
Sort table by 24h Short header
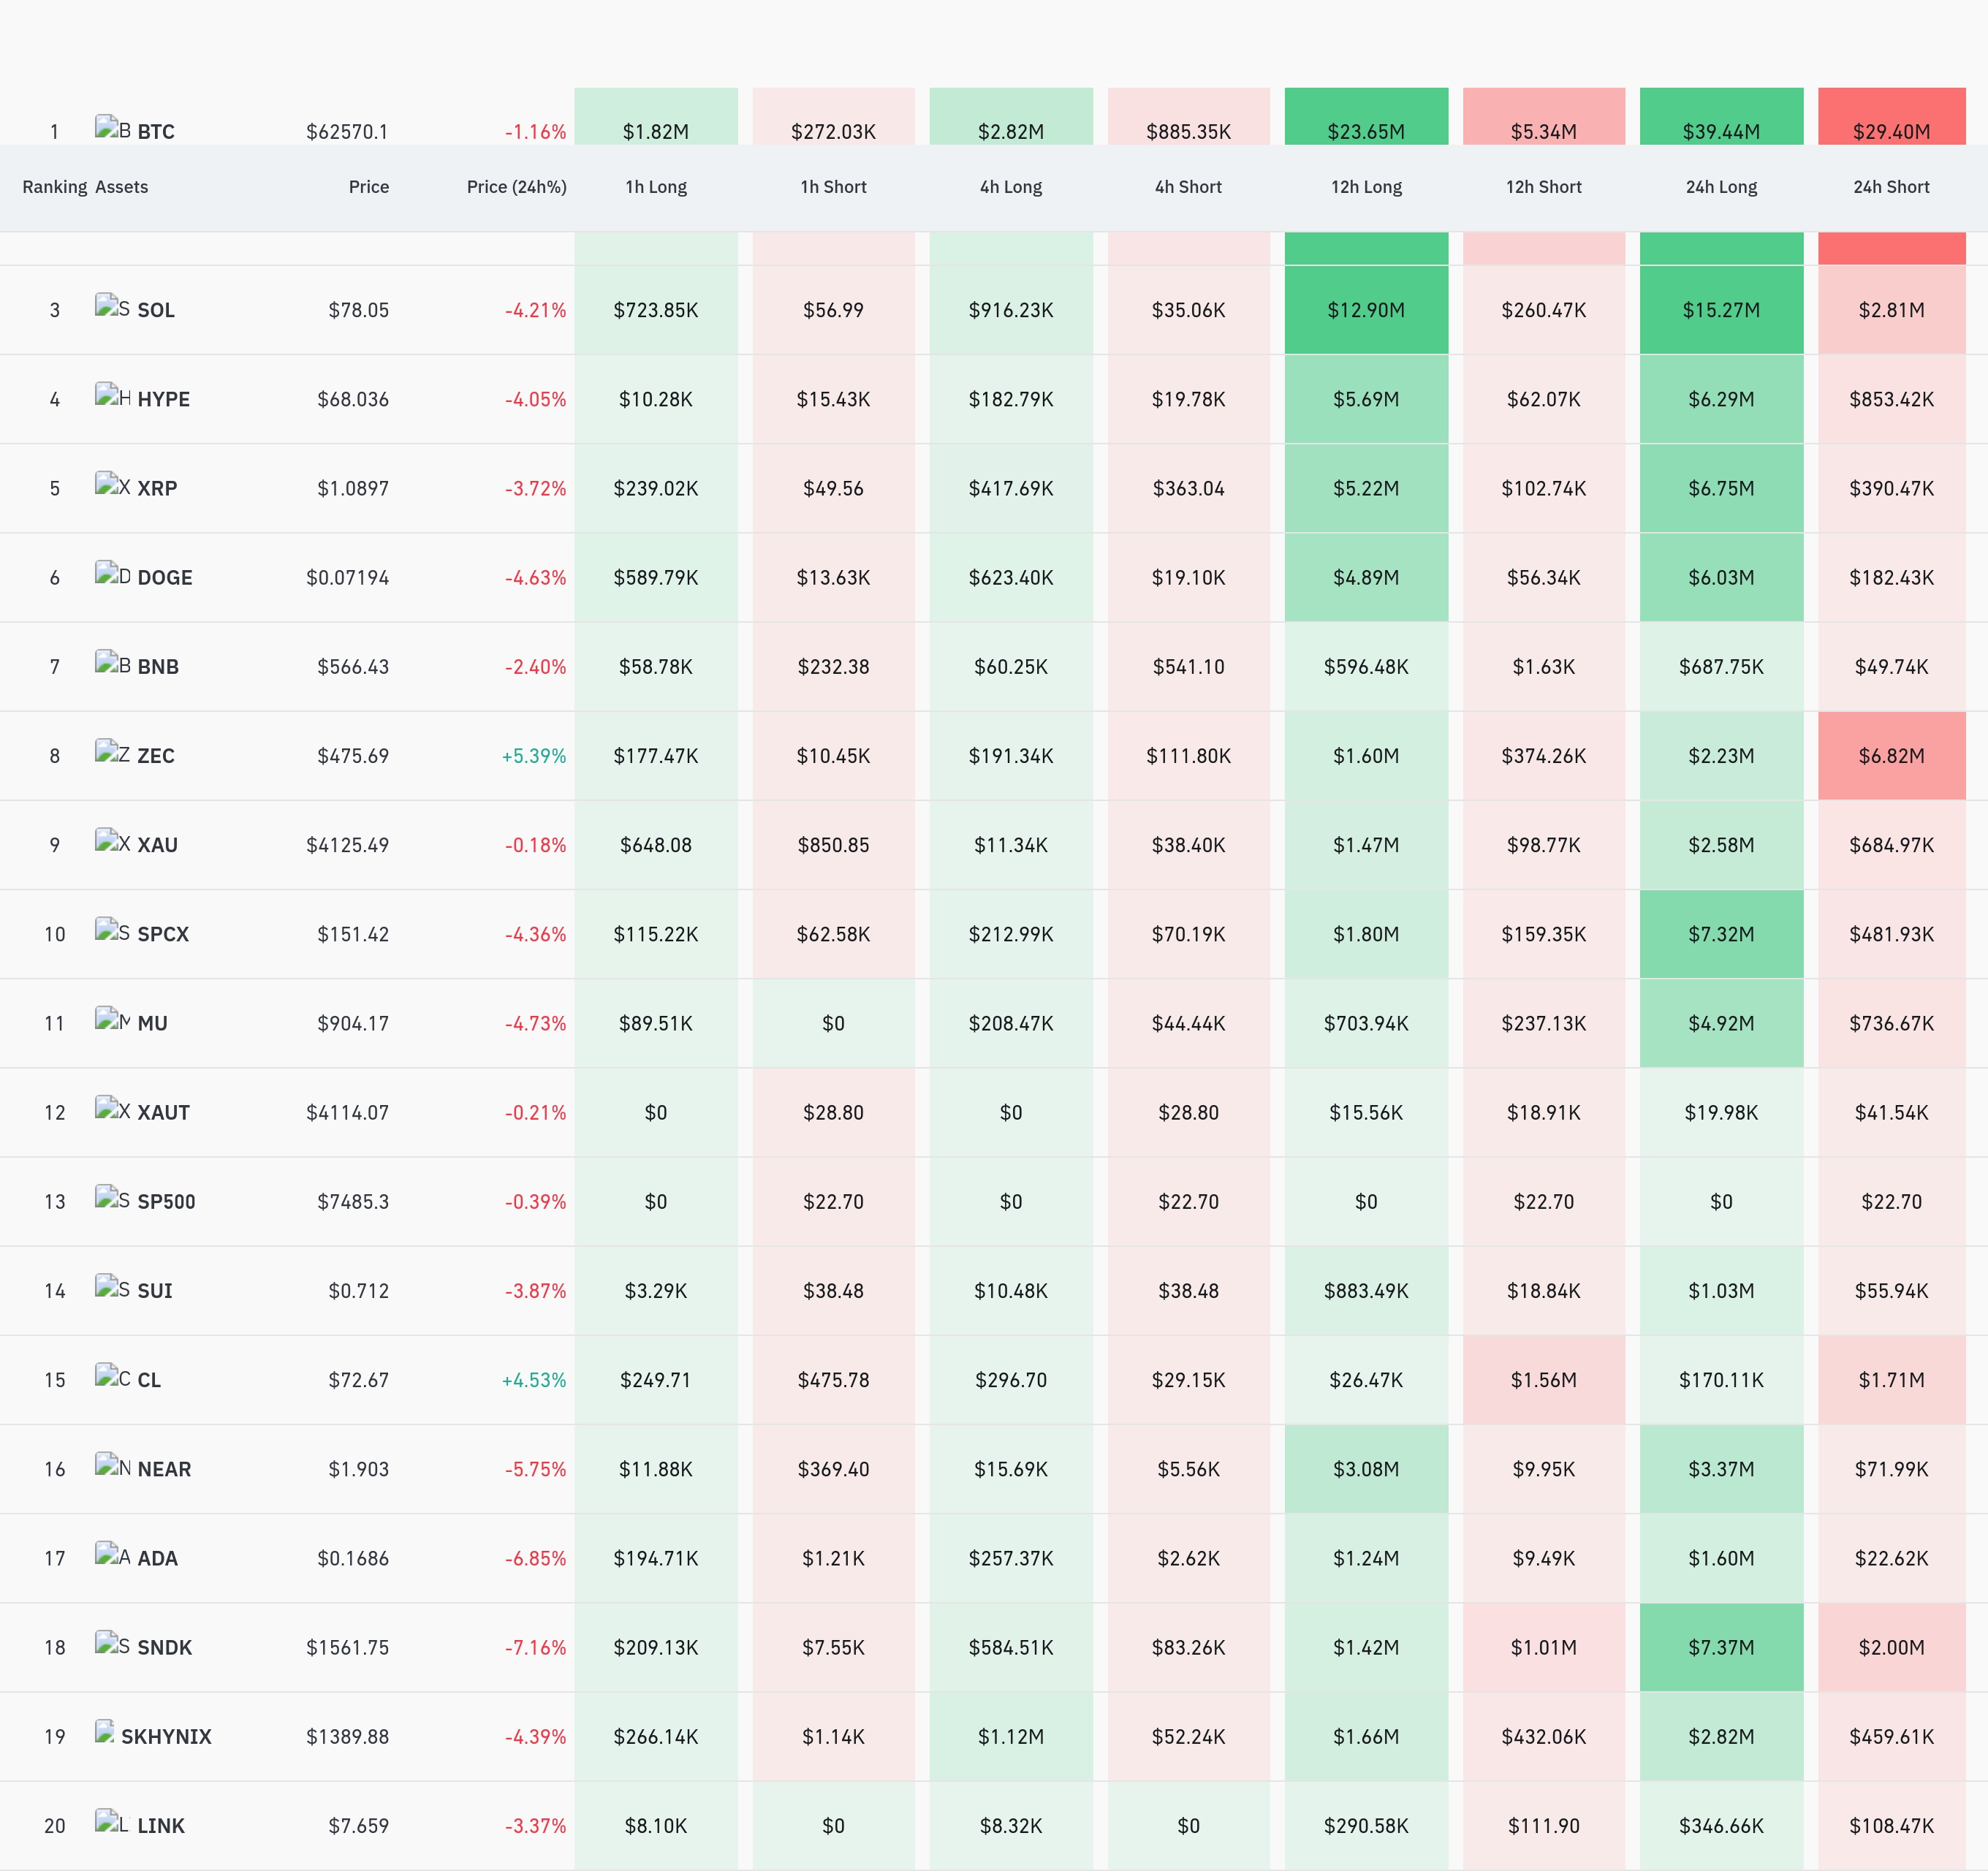(1891, 187)
